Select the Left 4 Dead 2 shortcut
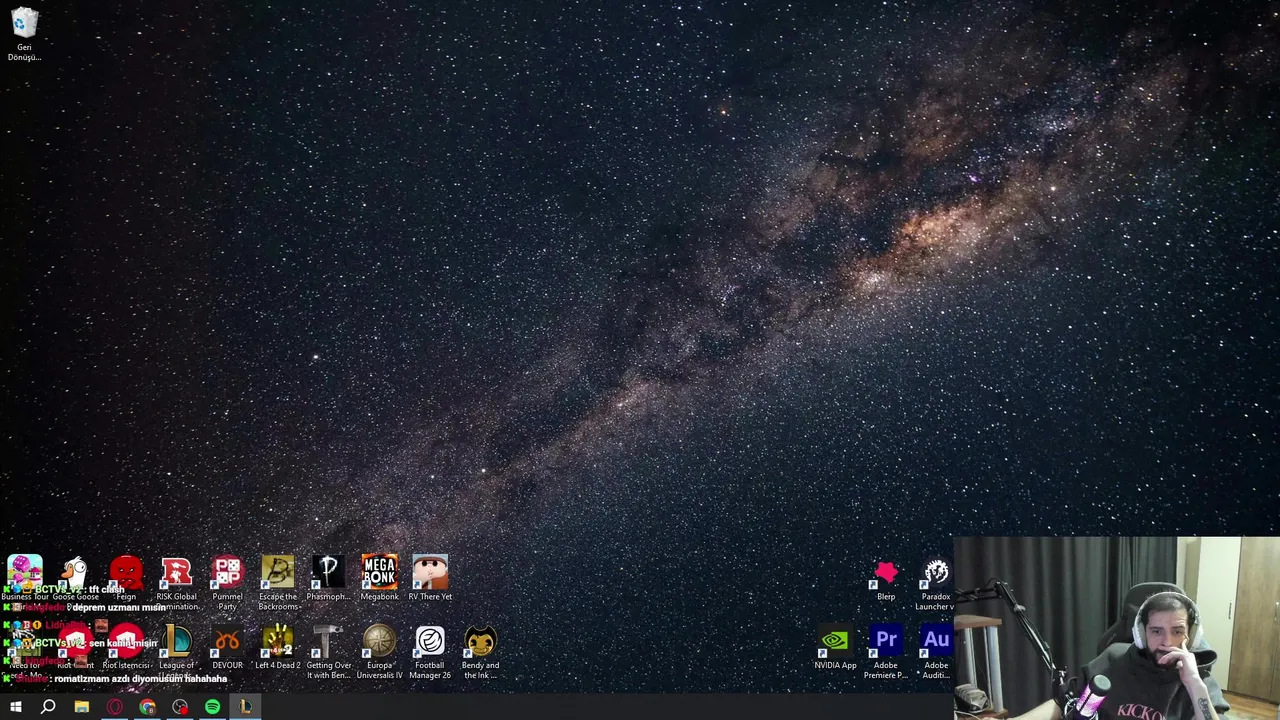Viewport: 1280px width, 720px height. [278, 647]
